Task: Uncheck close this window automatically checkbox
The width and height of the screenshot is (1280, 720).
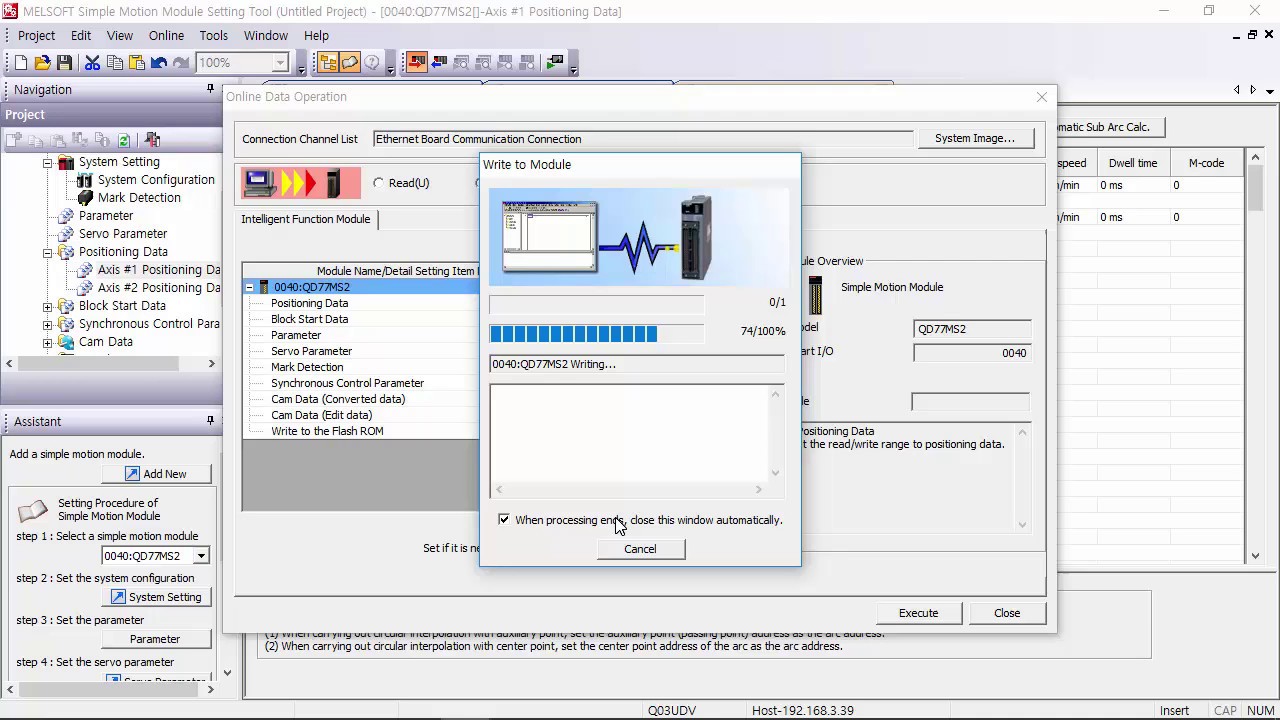Action: (x=504, y=520)
